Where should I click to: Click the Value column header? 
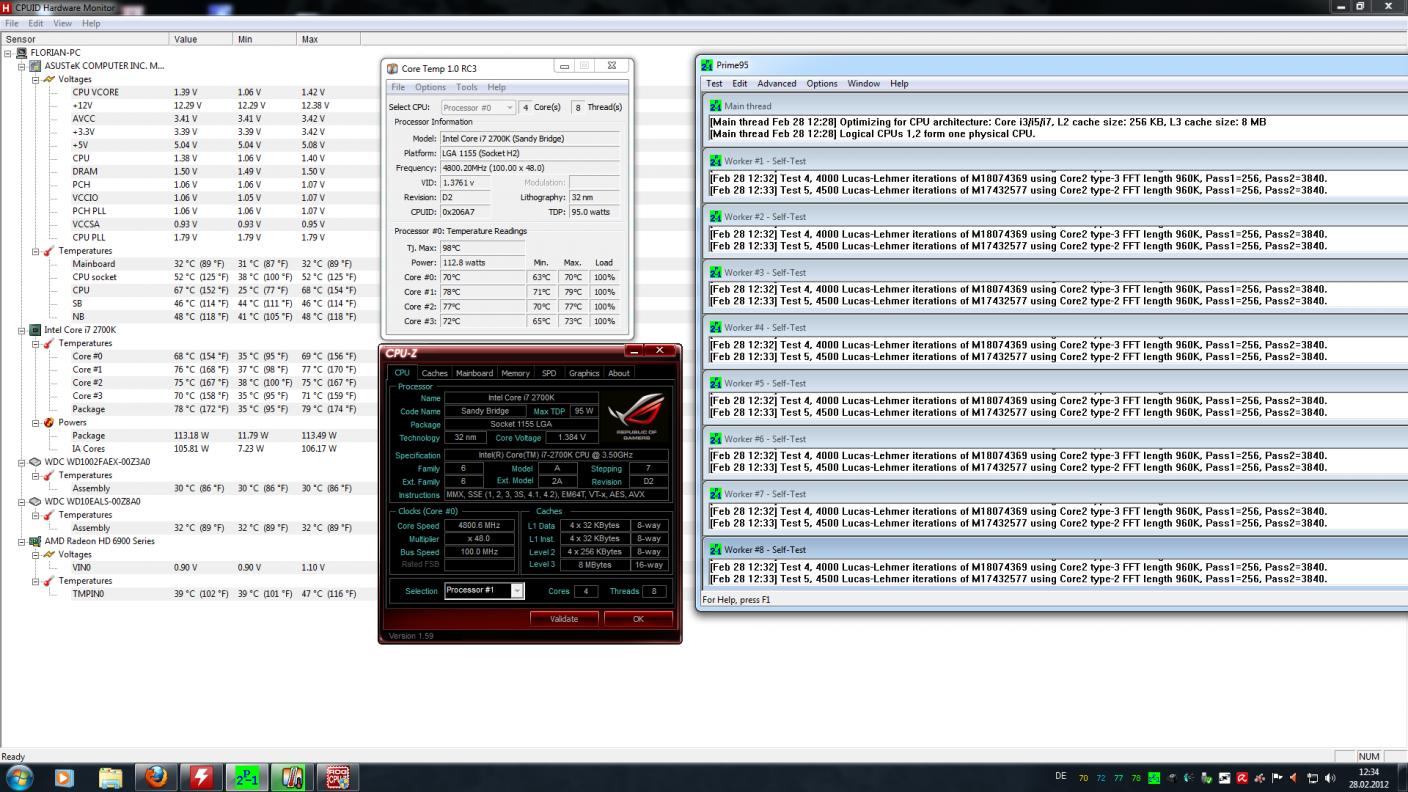pos(202,39)
